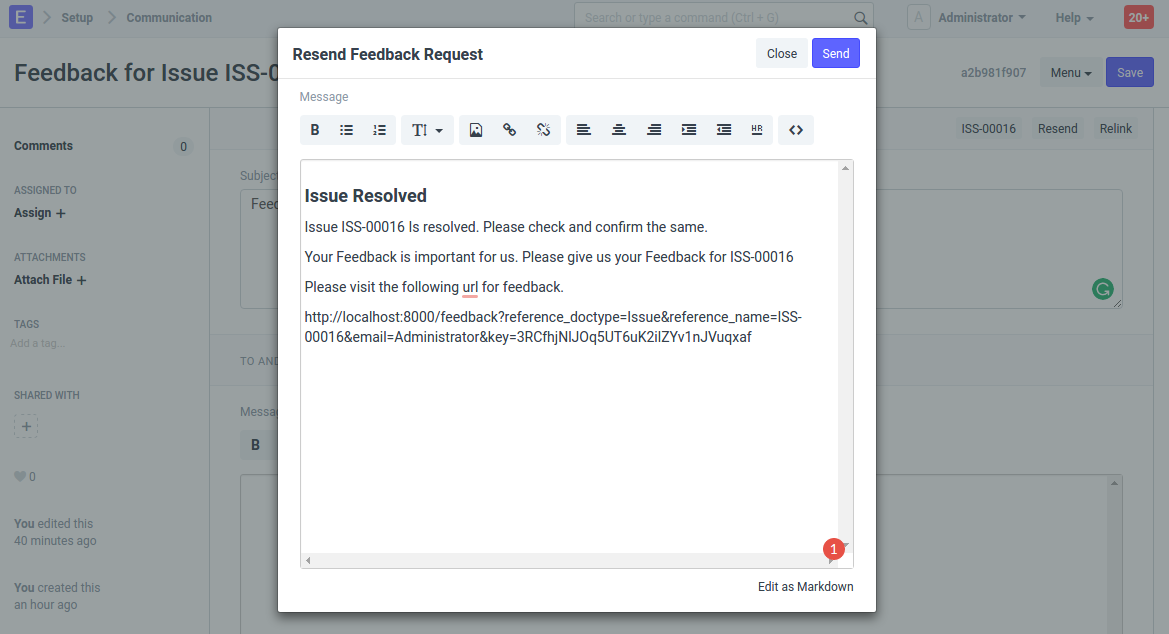Insert an unordered bullet list

[x=347, y=130]
